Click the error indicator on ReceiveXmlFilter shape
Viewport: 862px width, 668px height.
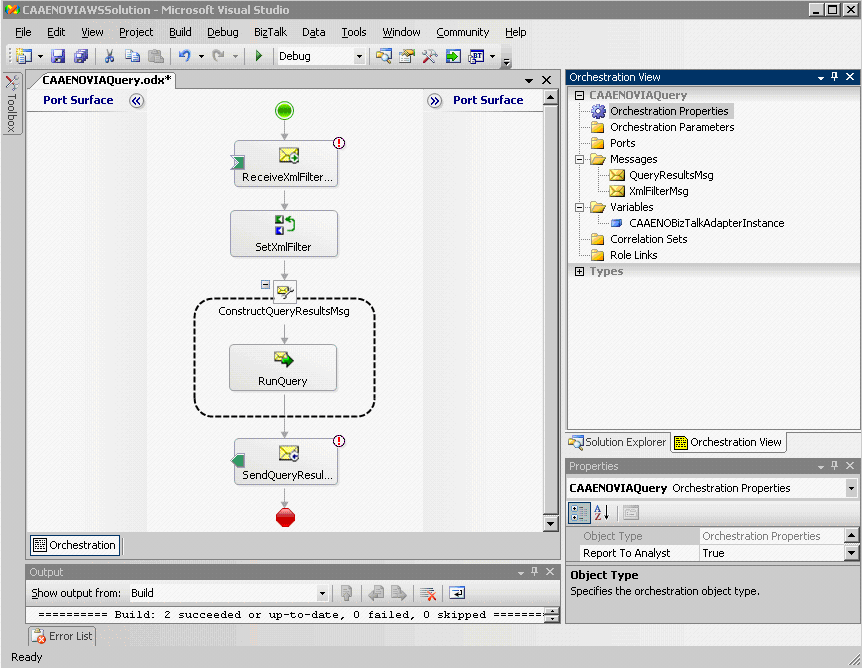[x=339, y=143]
